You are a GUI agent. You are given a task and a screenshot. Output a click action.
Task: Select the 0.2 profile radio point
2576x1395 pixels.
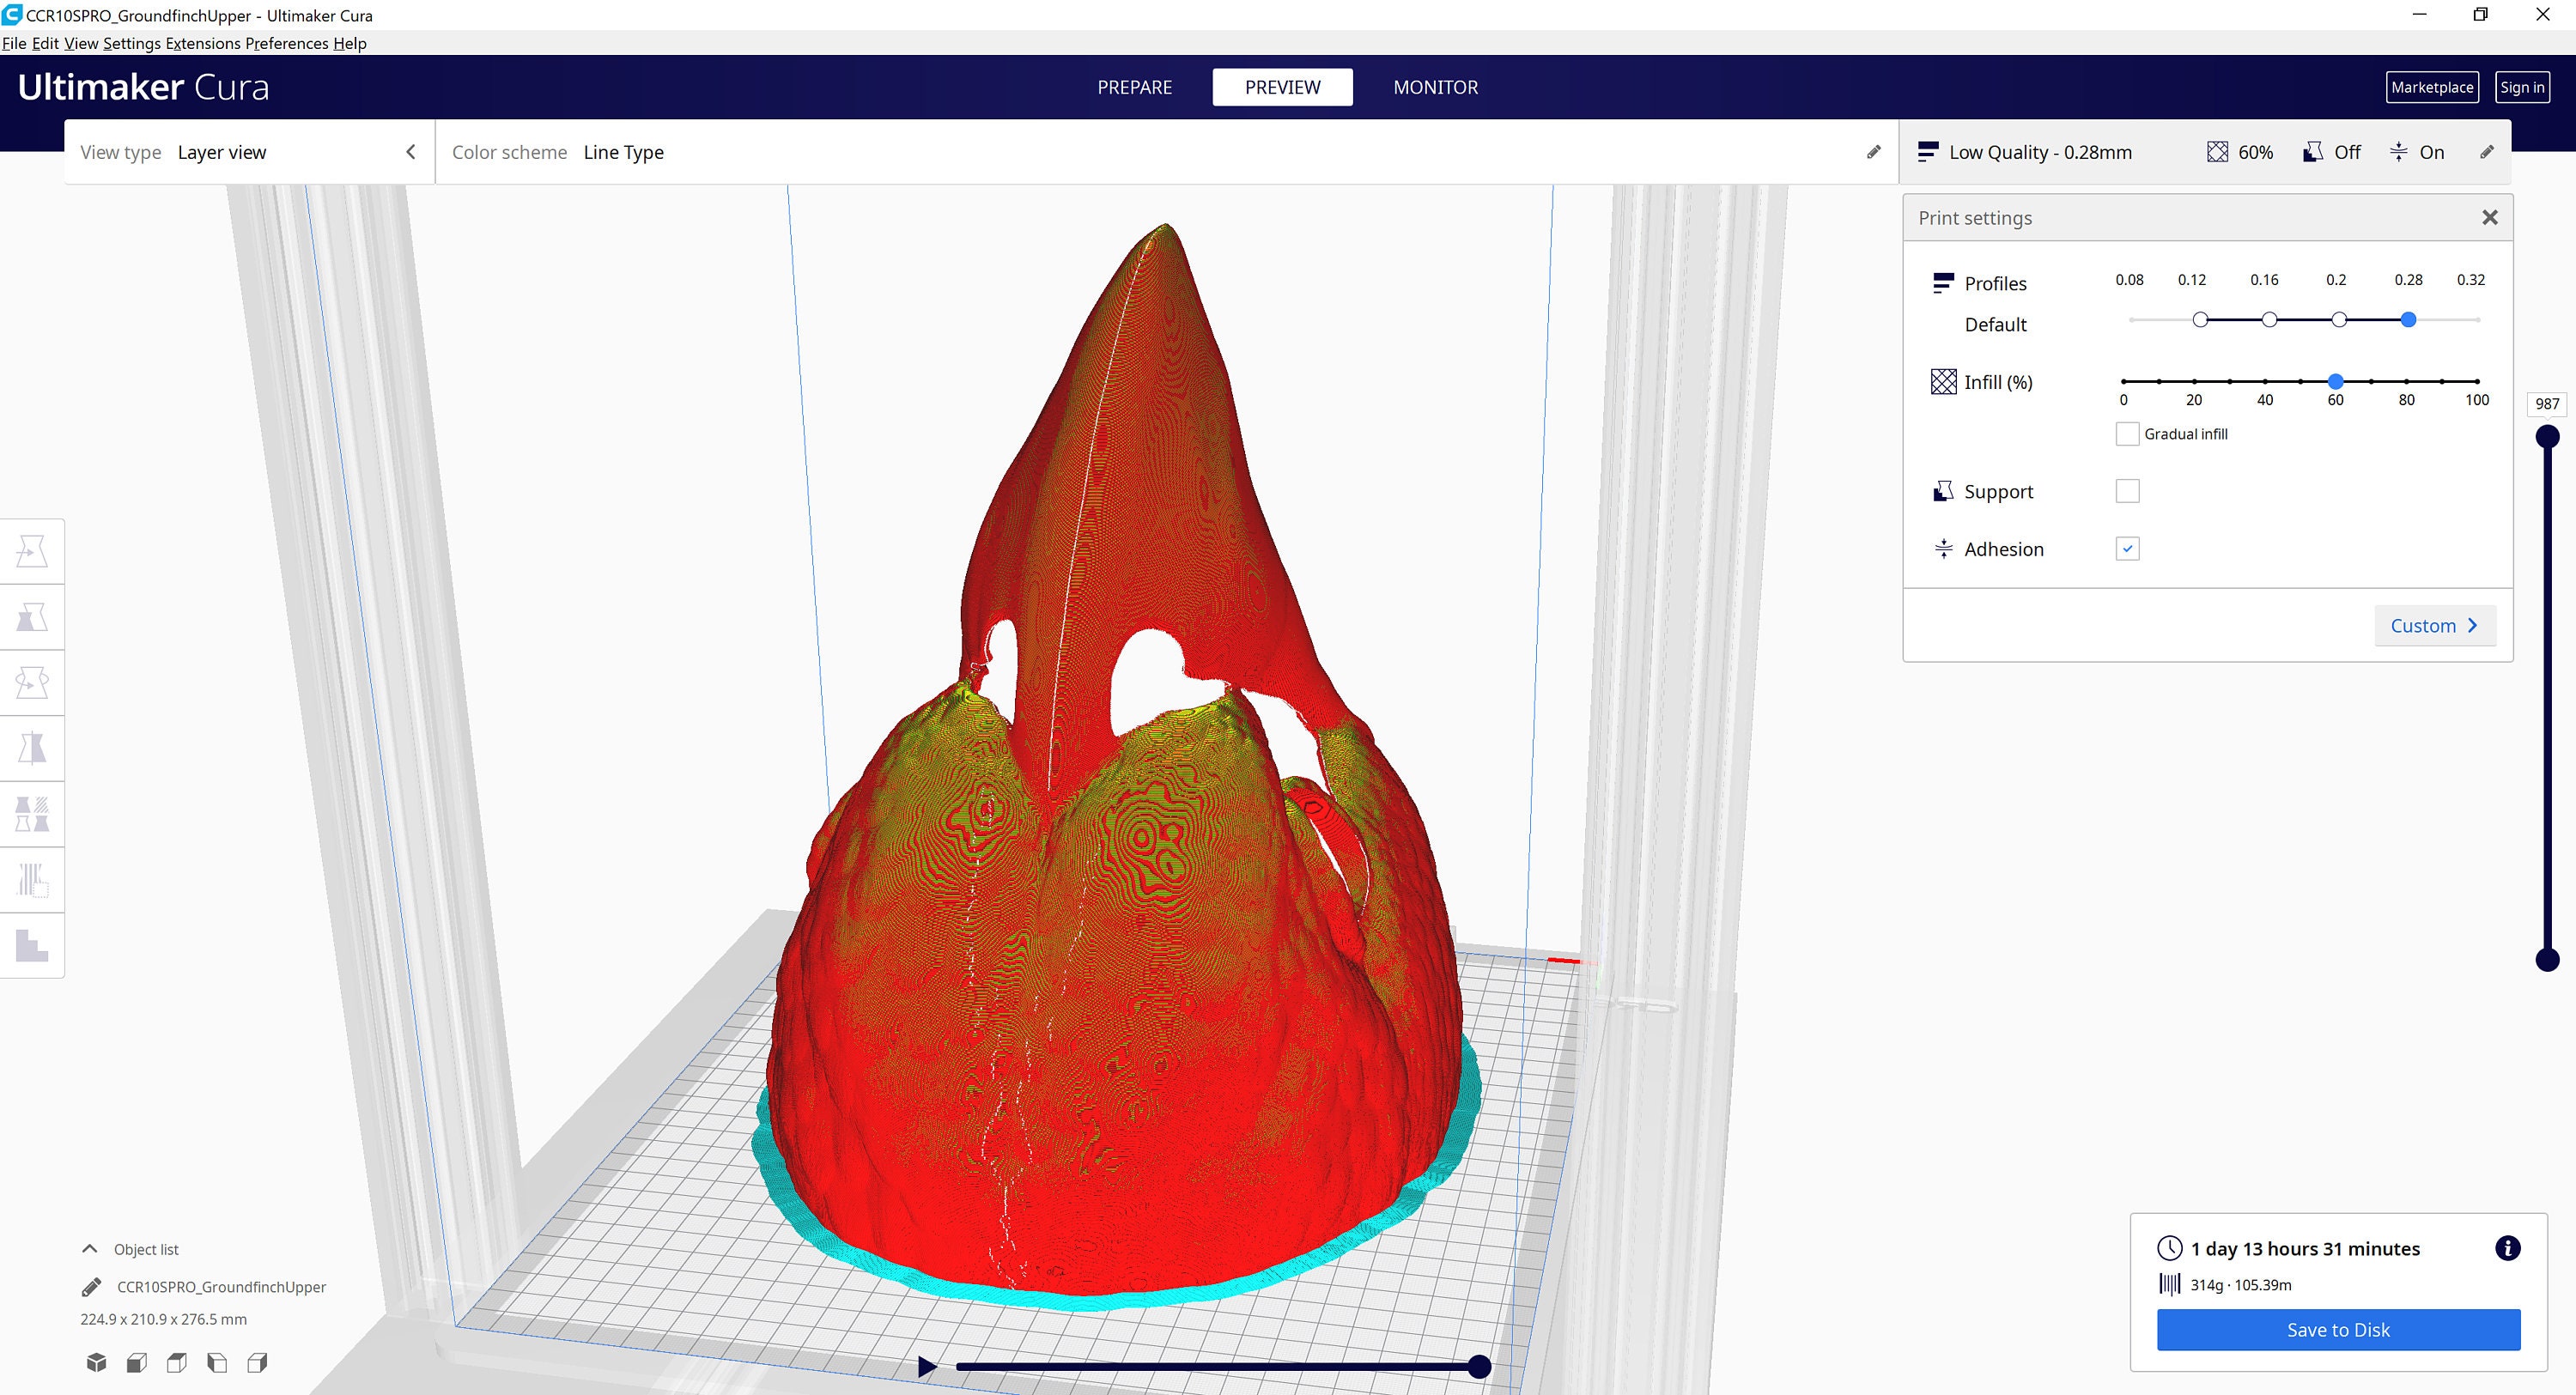point(2338,320)
